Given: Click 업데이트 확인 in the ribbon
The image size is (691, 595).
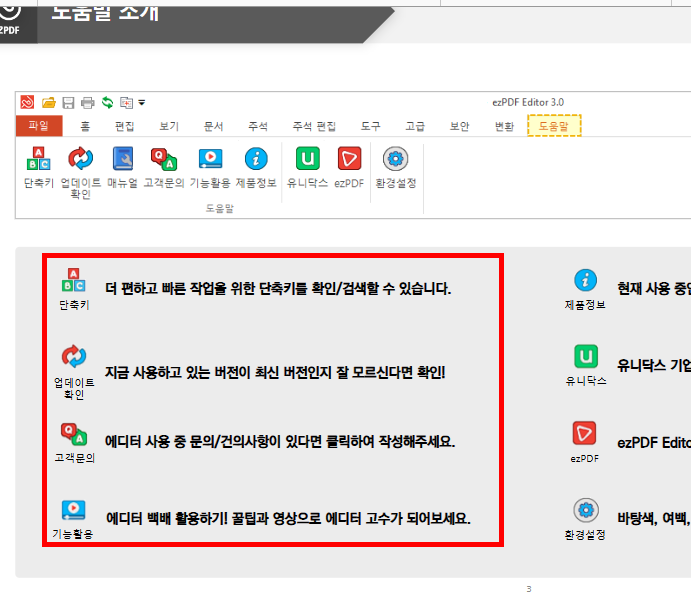Looking at the screenshot, I should click(x=81, y=173).
